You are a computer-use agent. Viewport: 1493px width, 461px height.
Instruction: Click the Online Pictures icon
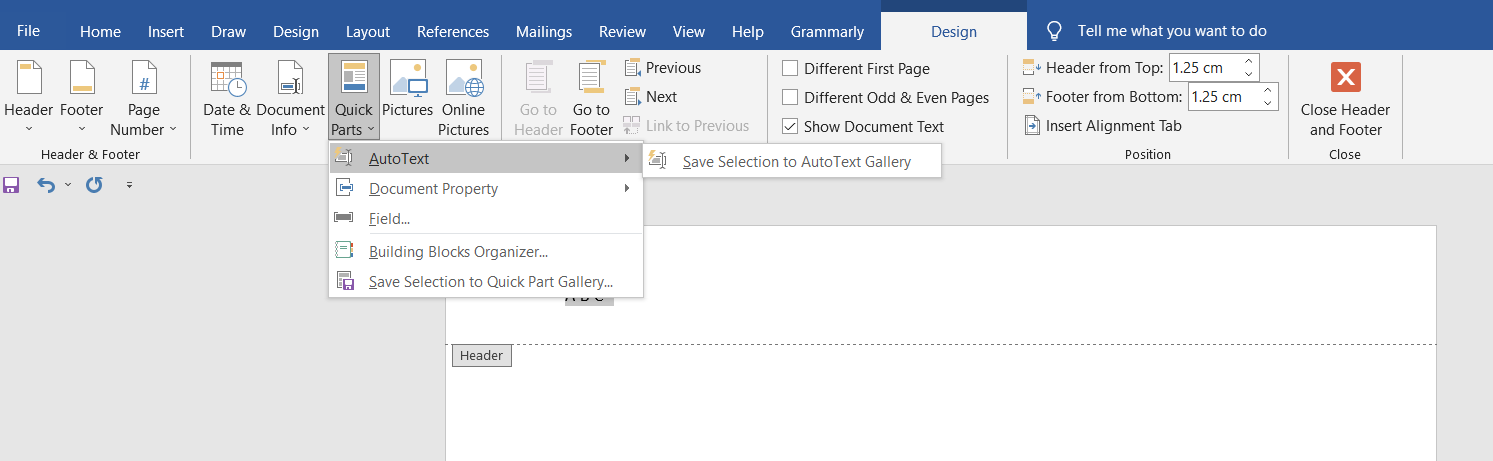tap(464, 80)
